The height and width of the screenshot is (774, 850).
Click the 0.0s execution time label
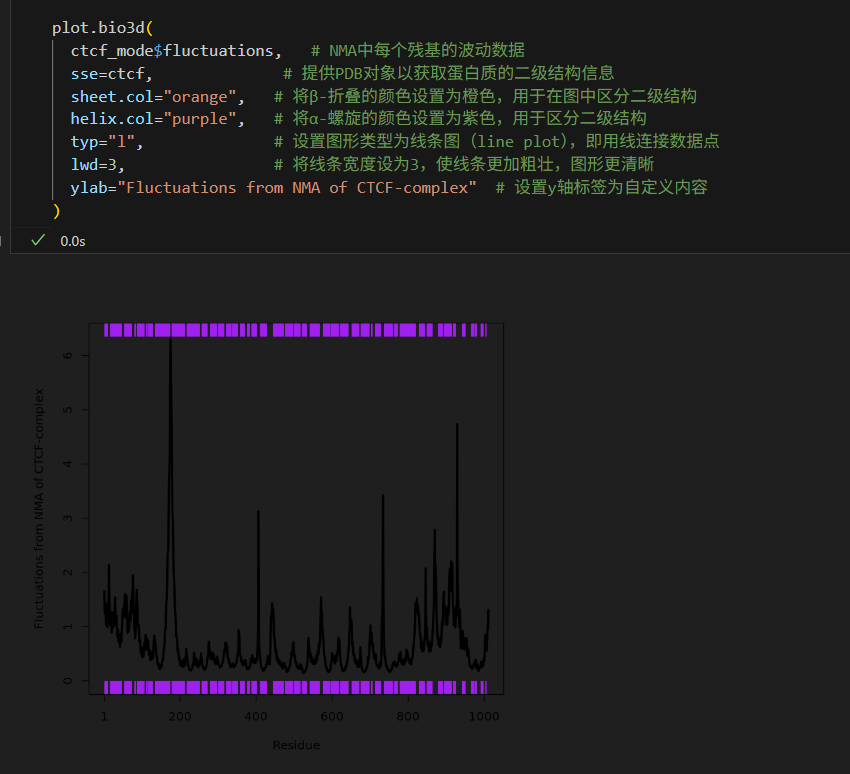tap(73, 241)
